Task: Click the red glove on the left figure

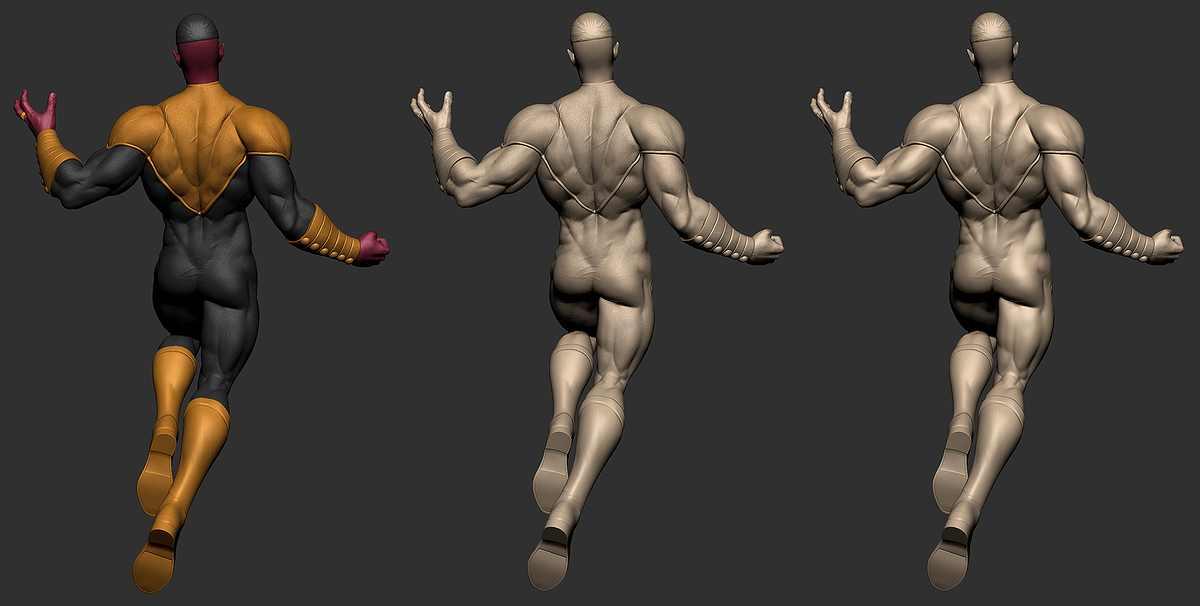Action: (40, 105)
